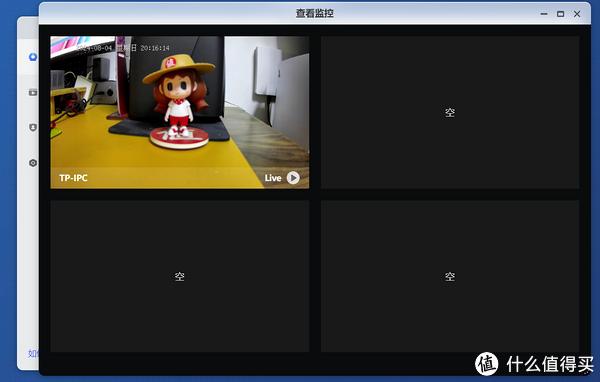
Task: Open the settings gear icon in sidebar
Action: click(33, 163)
